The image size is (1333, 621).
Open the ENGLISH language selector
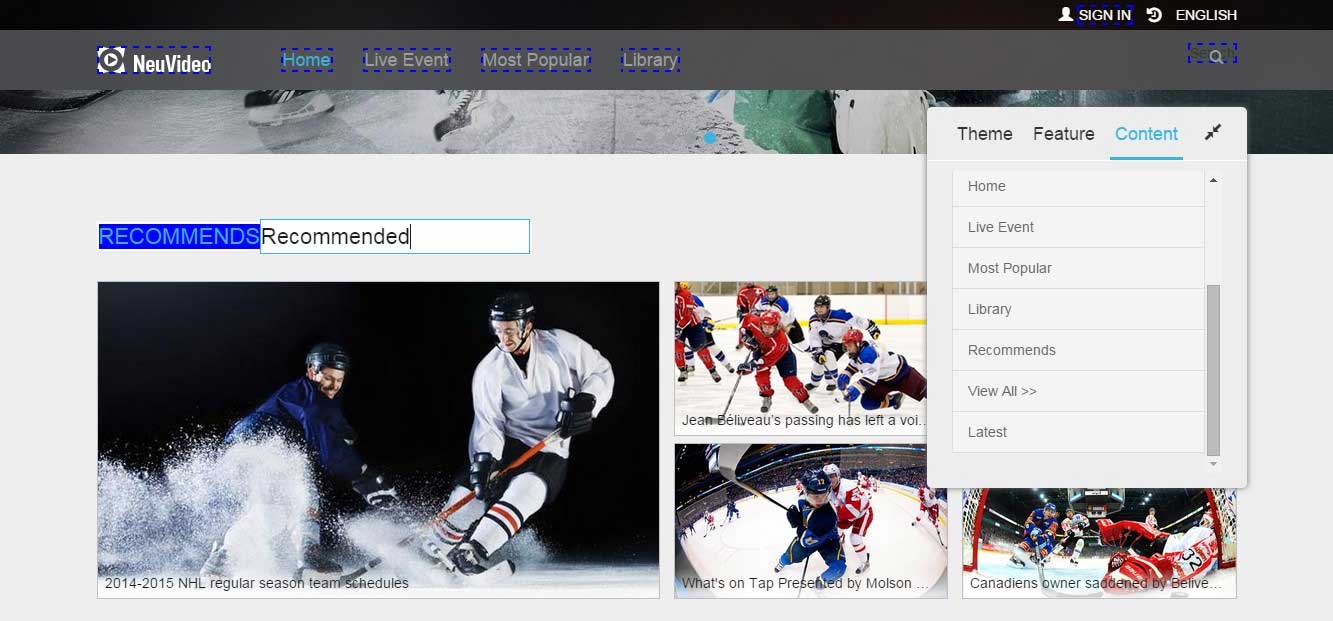(1206, 15)
